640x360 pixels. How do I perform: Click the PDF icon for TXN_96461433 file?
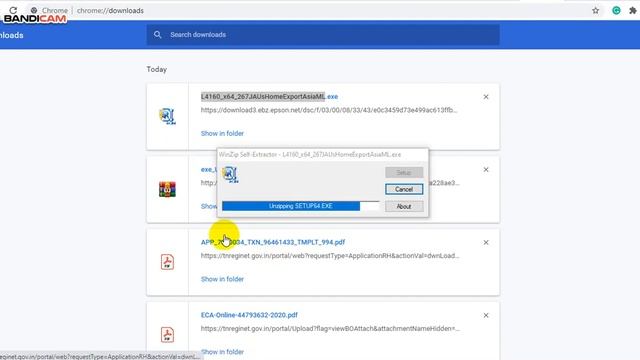pyautogui.click(x=167, y=262)
